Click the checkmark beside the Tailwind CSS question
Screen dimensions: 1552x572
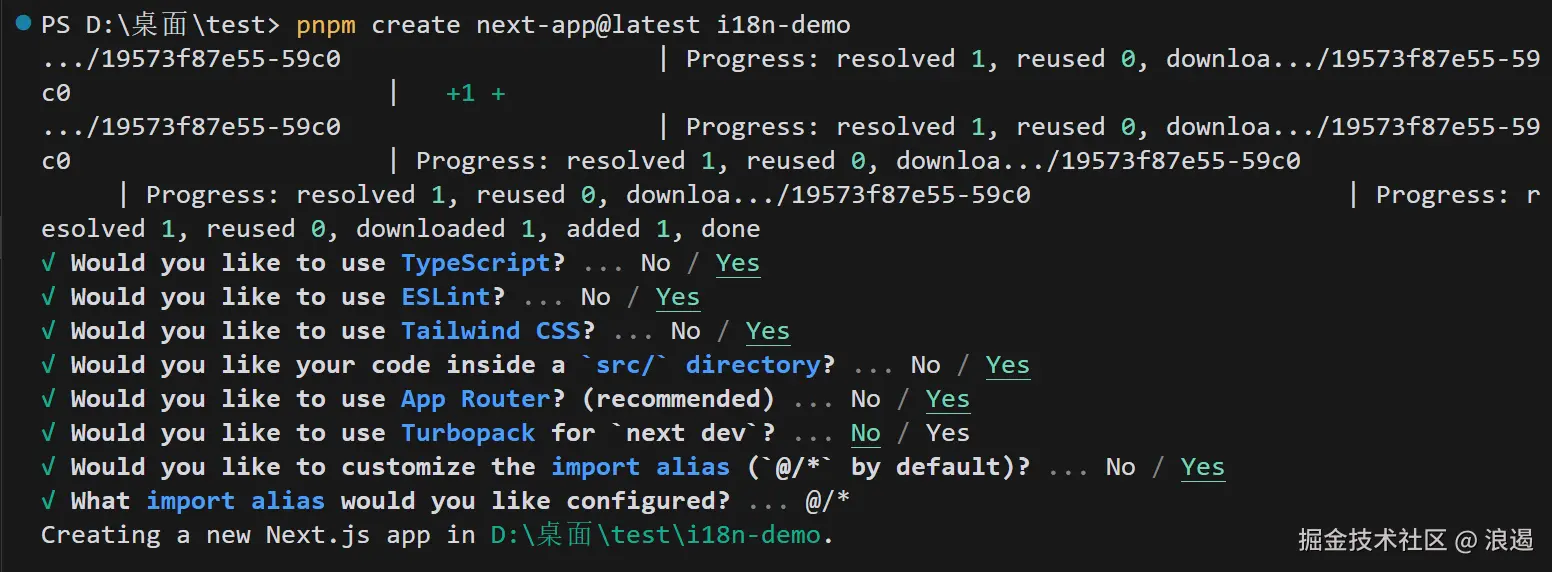(48, 331)
